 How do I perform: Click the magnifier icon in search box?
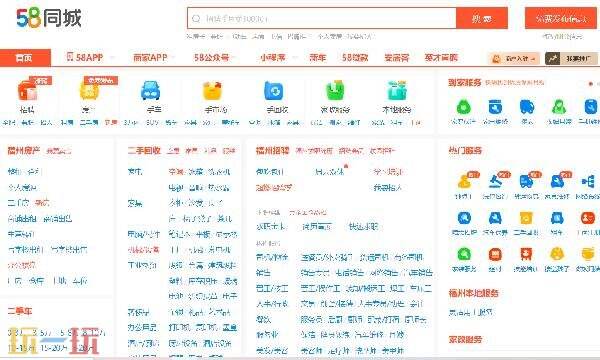196,18
